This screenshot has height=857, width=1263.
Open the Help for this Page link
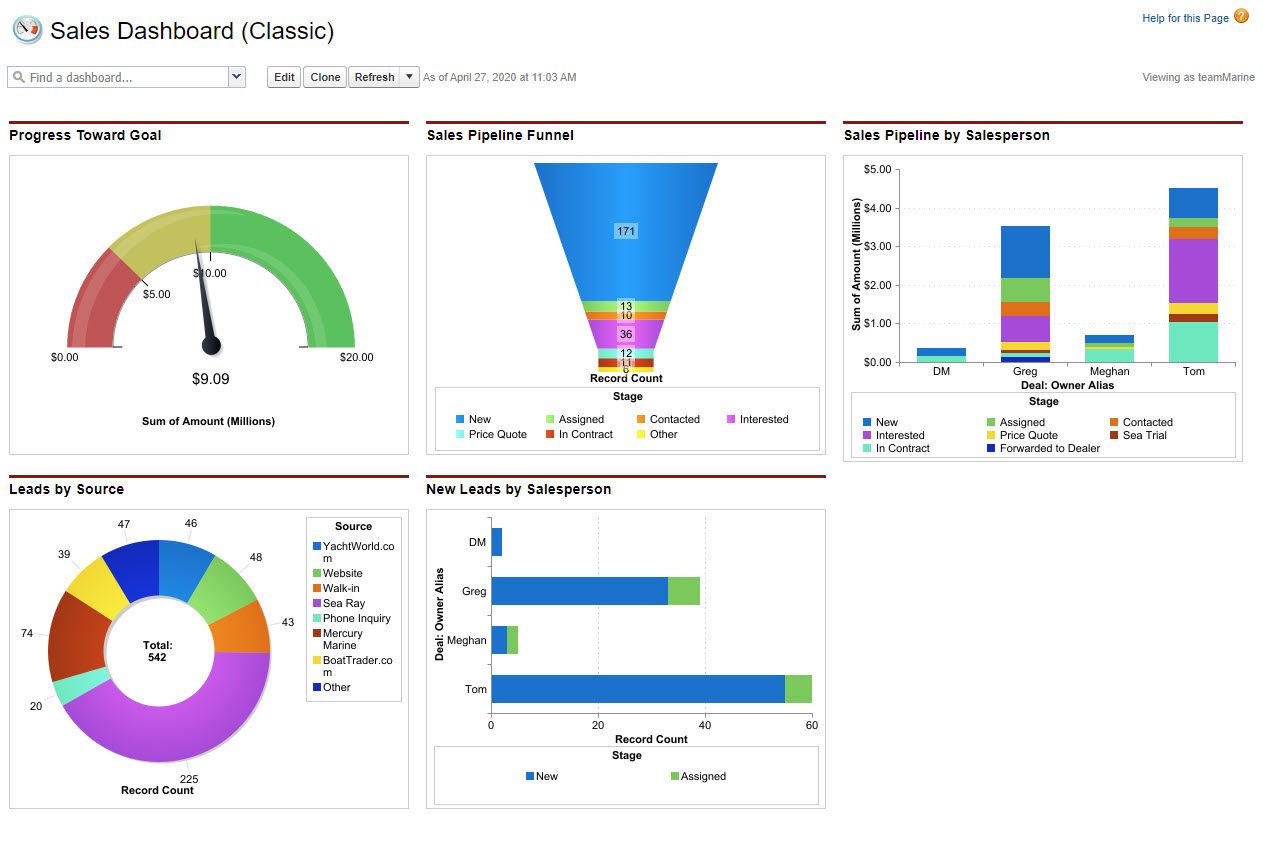tap(1185, 18)
